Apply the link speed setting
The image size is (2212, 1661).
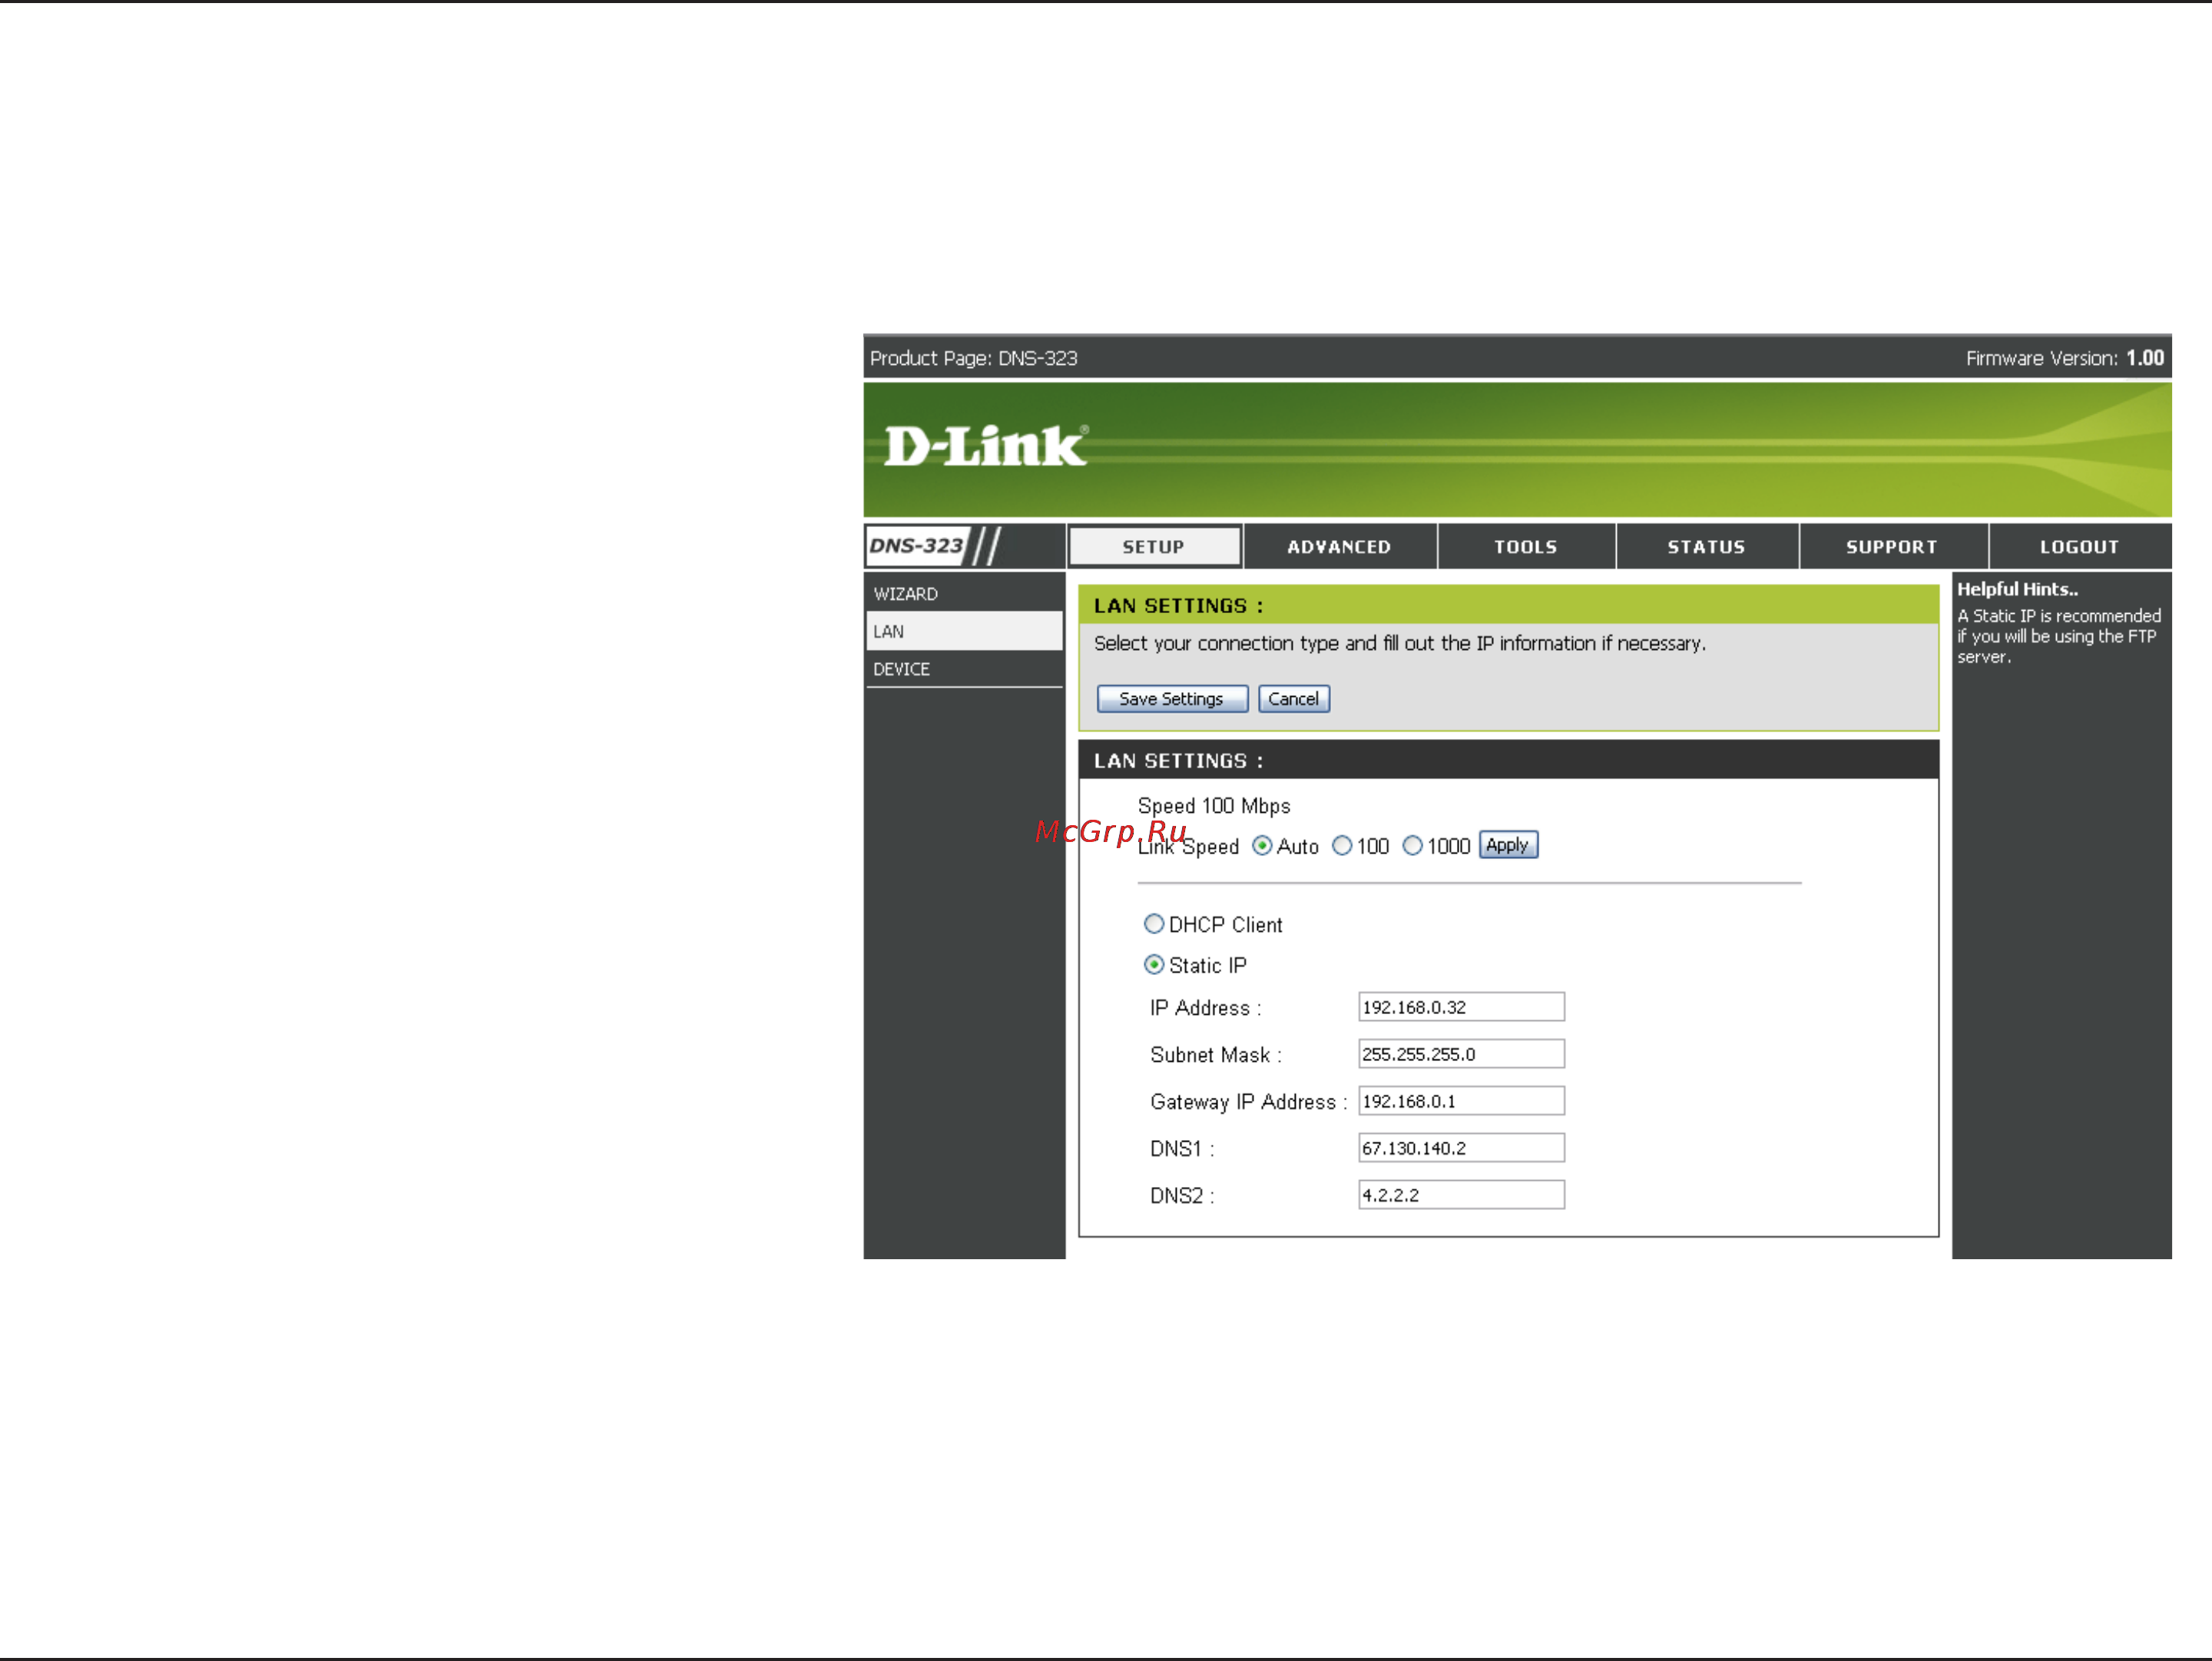1508,845
